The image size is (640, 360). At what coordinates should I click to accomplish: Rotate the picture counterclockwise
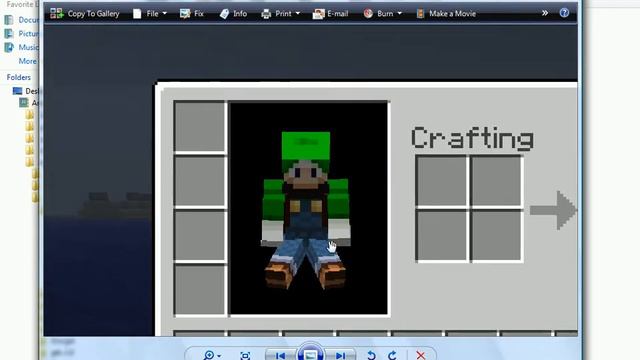[371, 356]
